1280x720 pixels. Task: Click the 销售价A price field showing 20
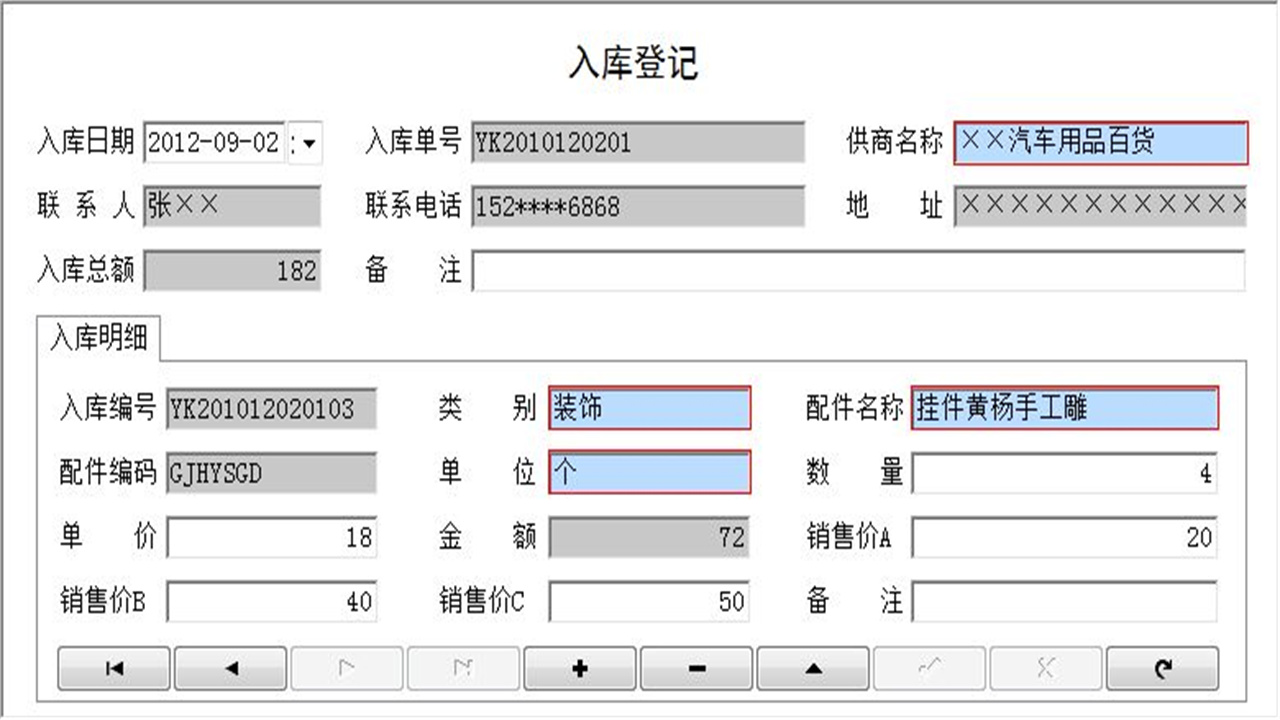point(1065,537)
